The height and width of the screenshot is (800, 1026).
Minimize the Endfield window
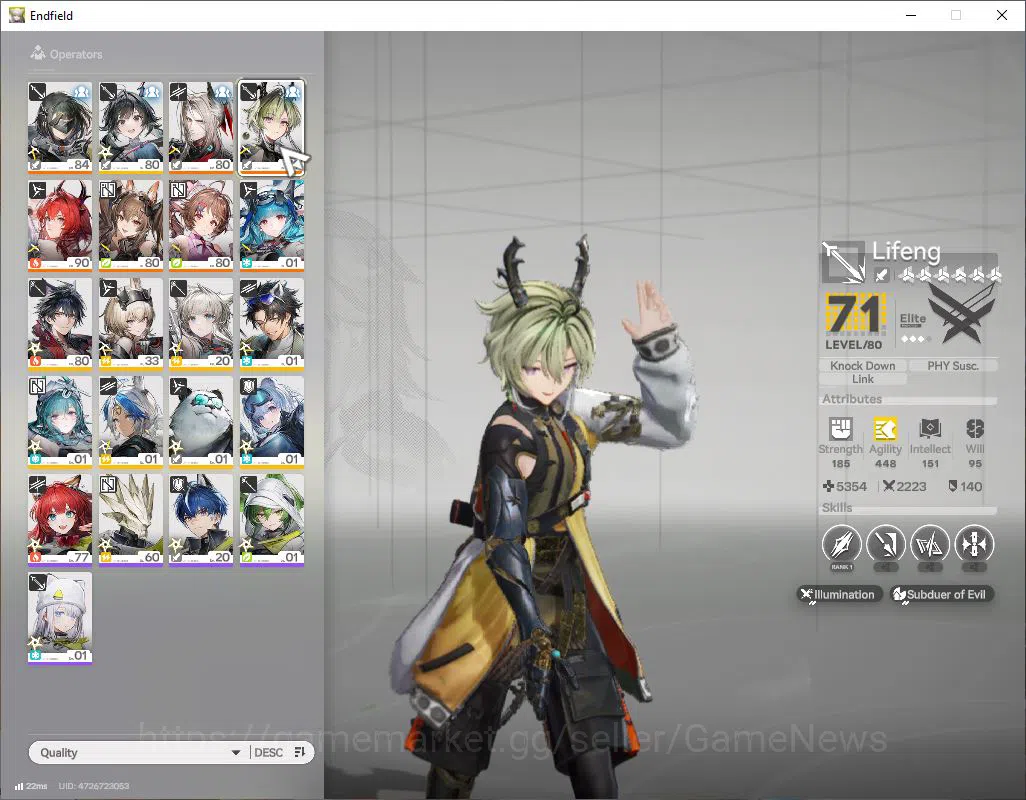[x=911, y=15]
